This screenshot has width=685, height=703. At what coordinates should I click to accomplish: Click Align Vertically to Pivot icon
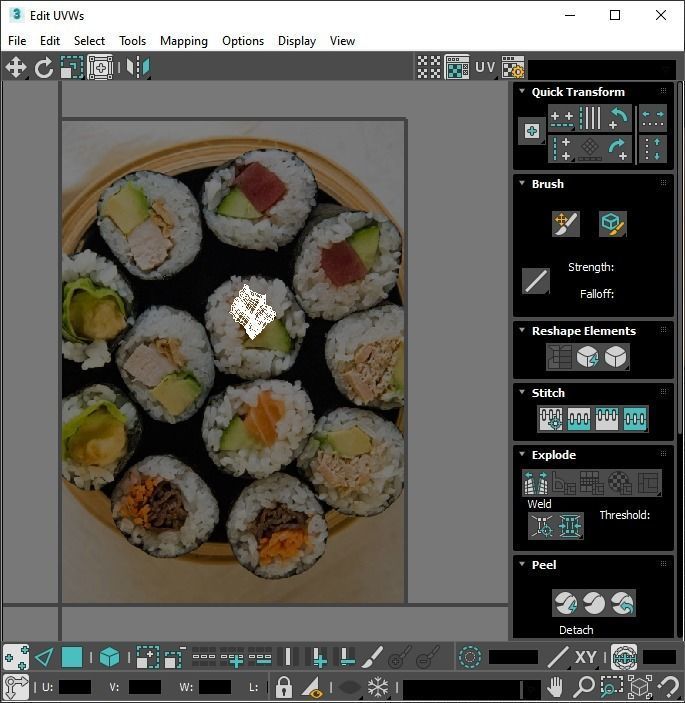point(562,149)
